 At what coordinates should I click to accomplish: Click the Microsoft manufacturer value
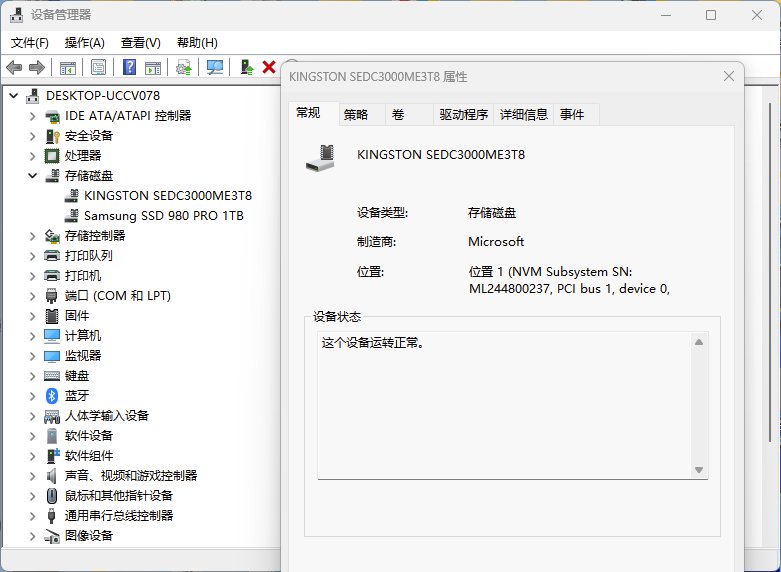[496, 242]
